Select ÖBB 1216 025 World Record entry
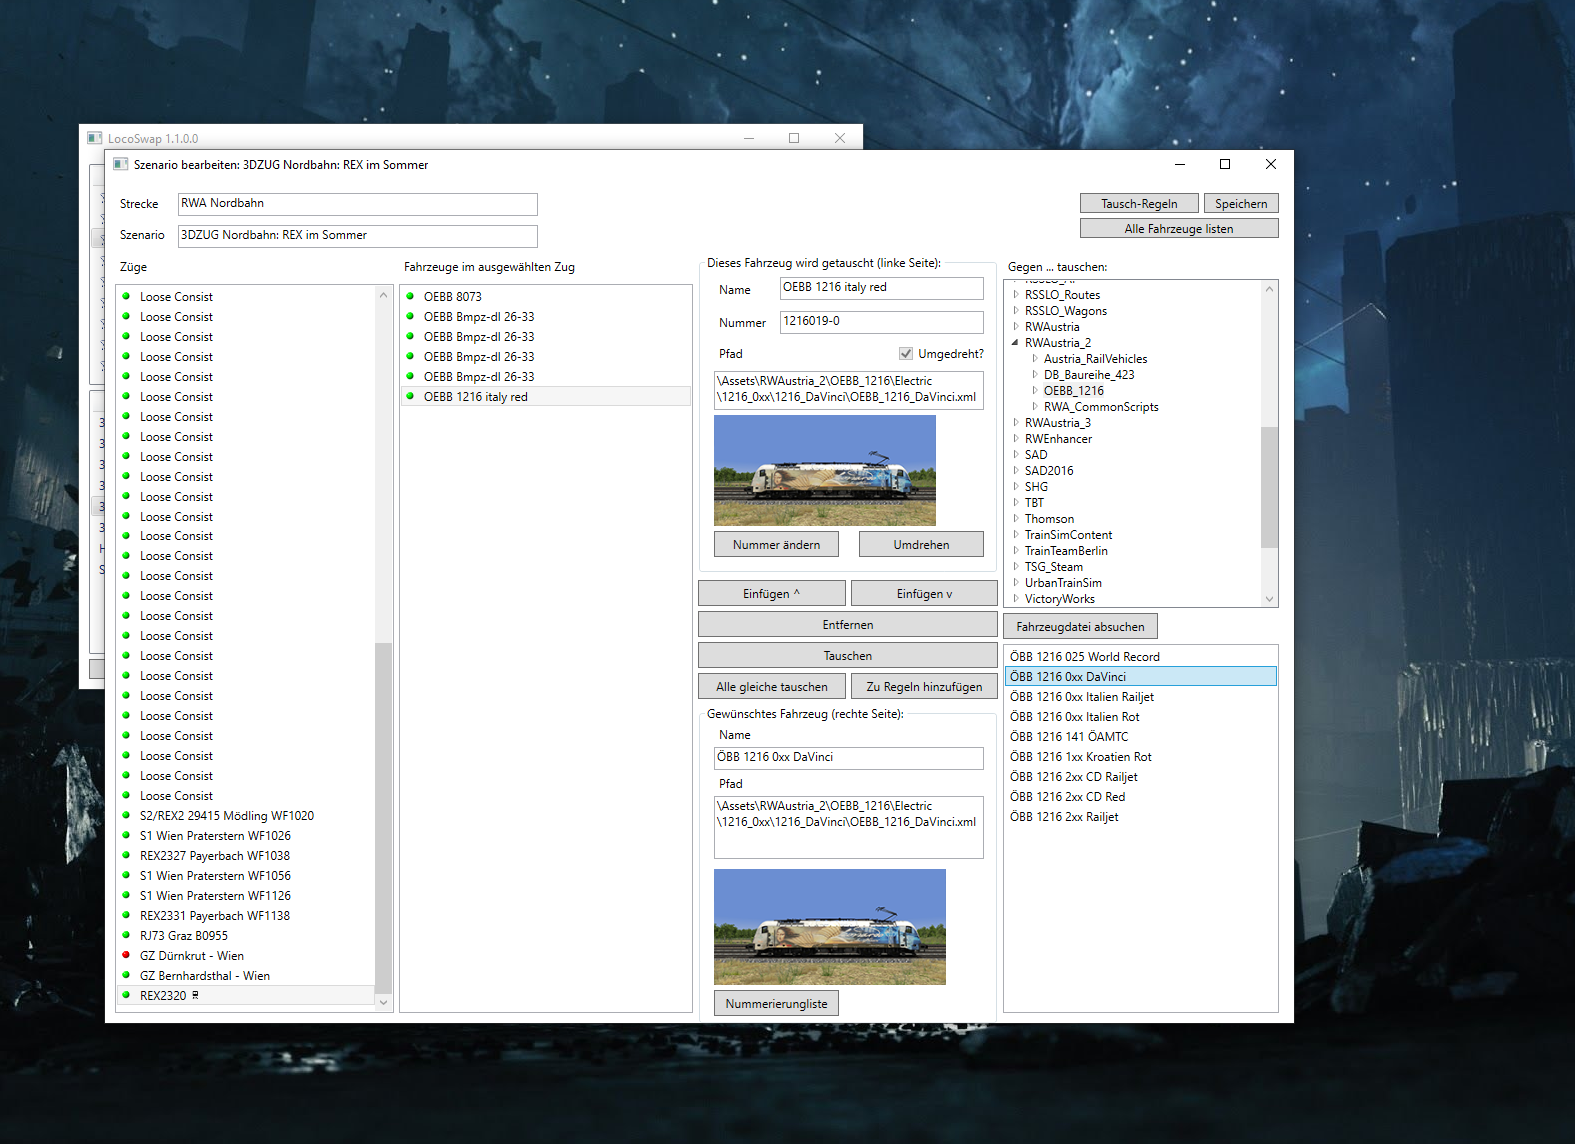 click(1084, 656)
